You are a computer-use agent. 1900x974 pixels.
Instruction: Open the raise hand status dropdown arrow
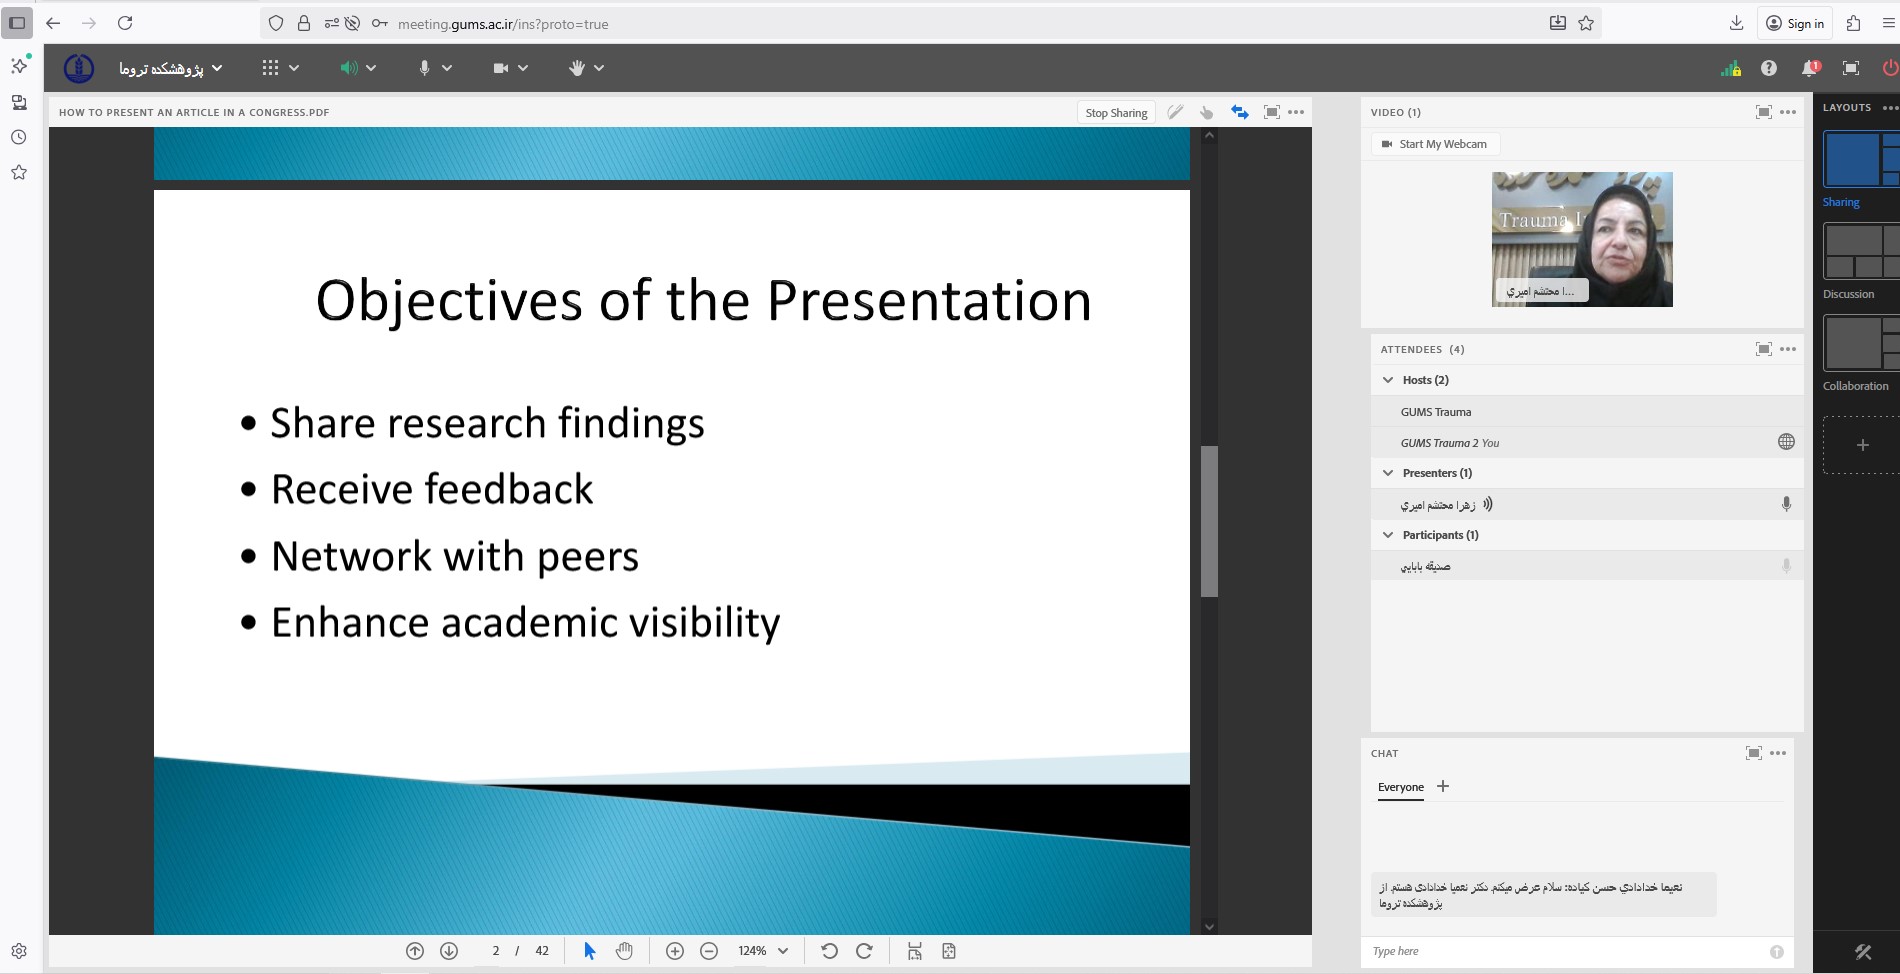tap(599, 68)
